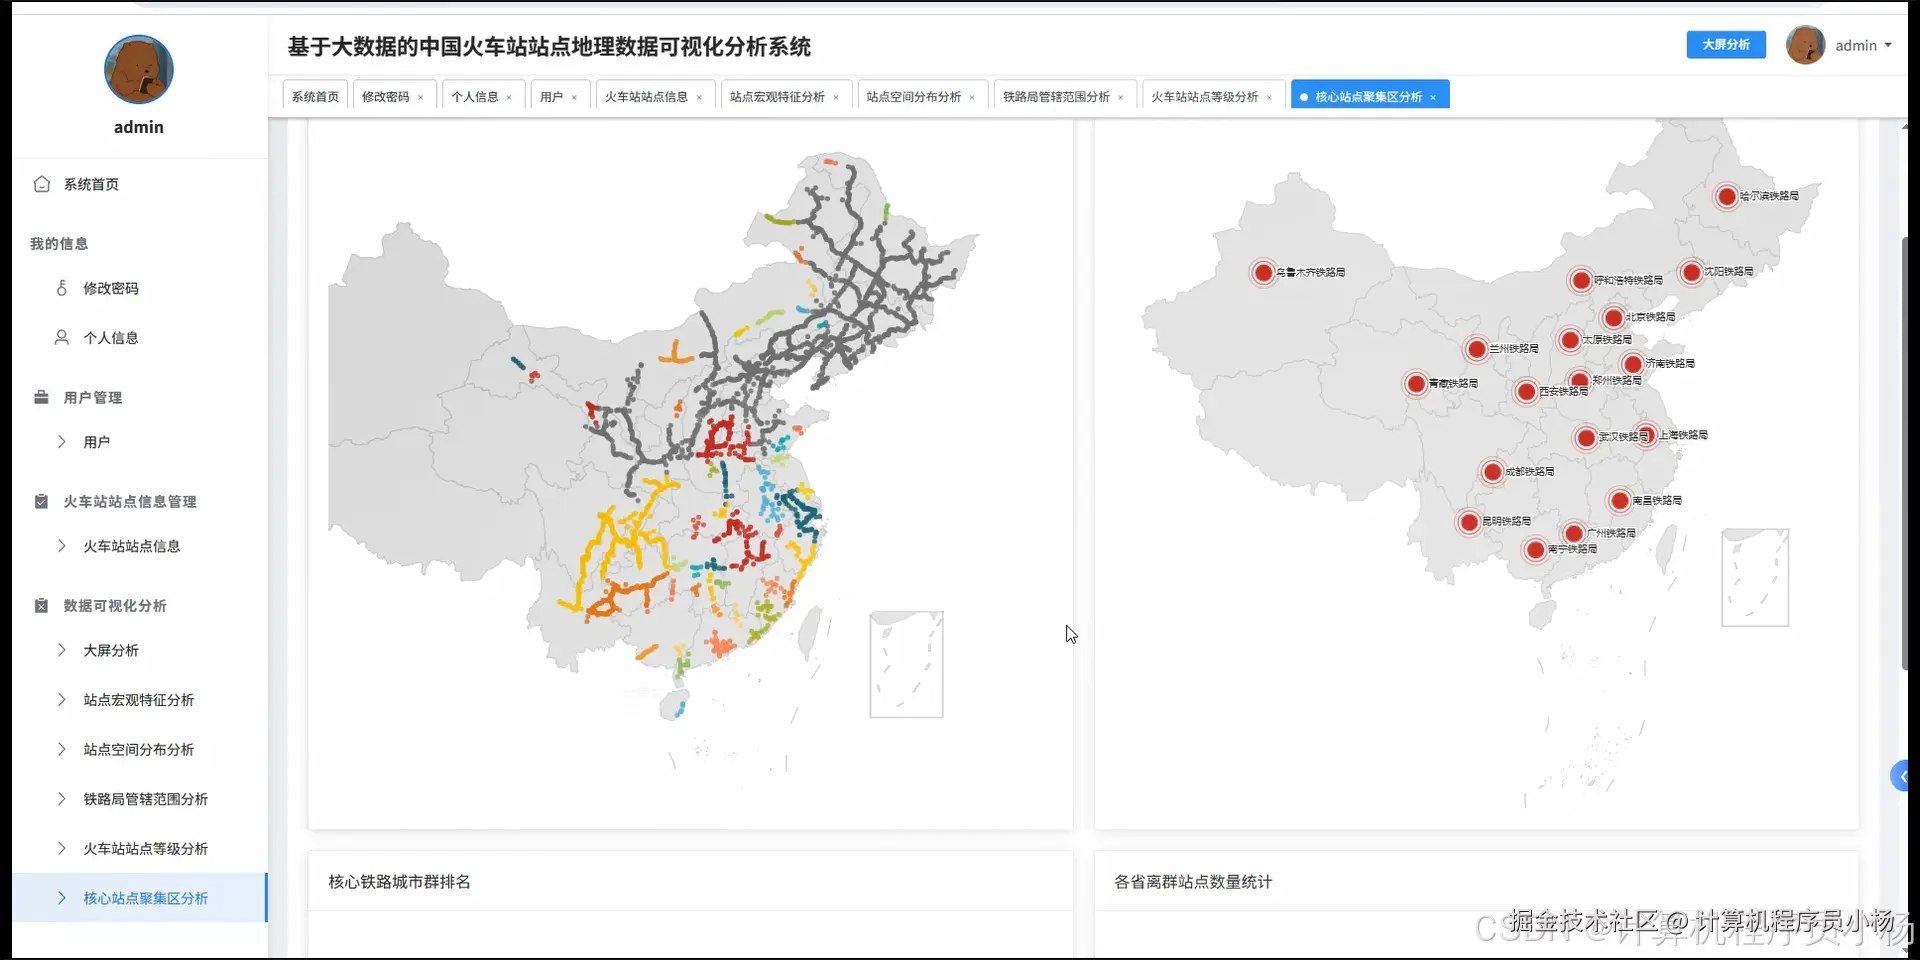1920x960 pixels.
Task: Click the 广州铁路局 map marker
Action: (x=1574, y=533)
